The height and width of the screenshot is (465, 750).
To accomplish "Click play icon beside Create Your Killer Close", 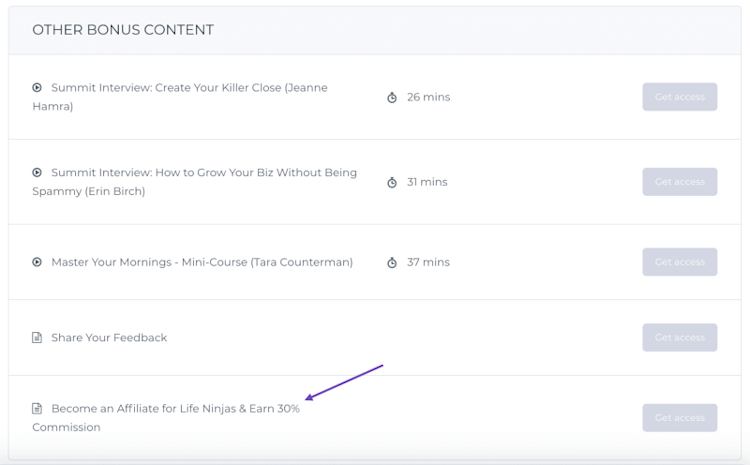I will 37,88.
